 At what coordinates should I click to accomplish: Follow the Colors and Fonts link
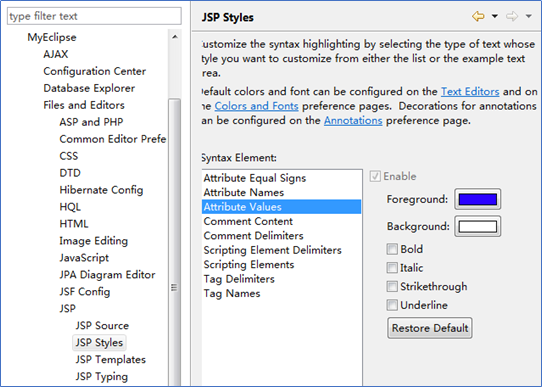pos(256,106)
